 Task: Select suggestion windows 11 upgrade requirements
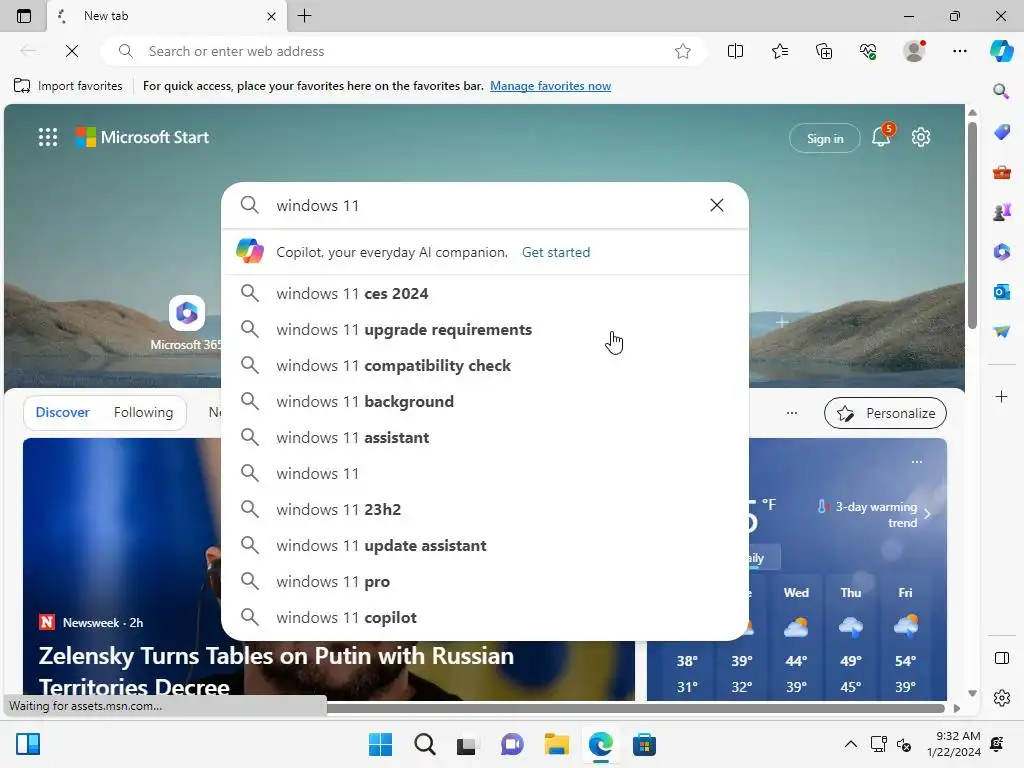click(x=485, y=329)
